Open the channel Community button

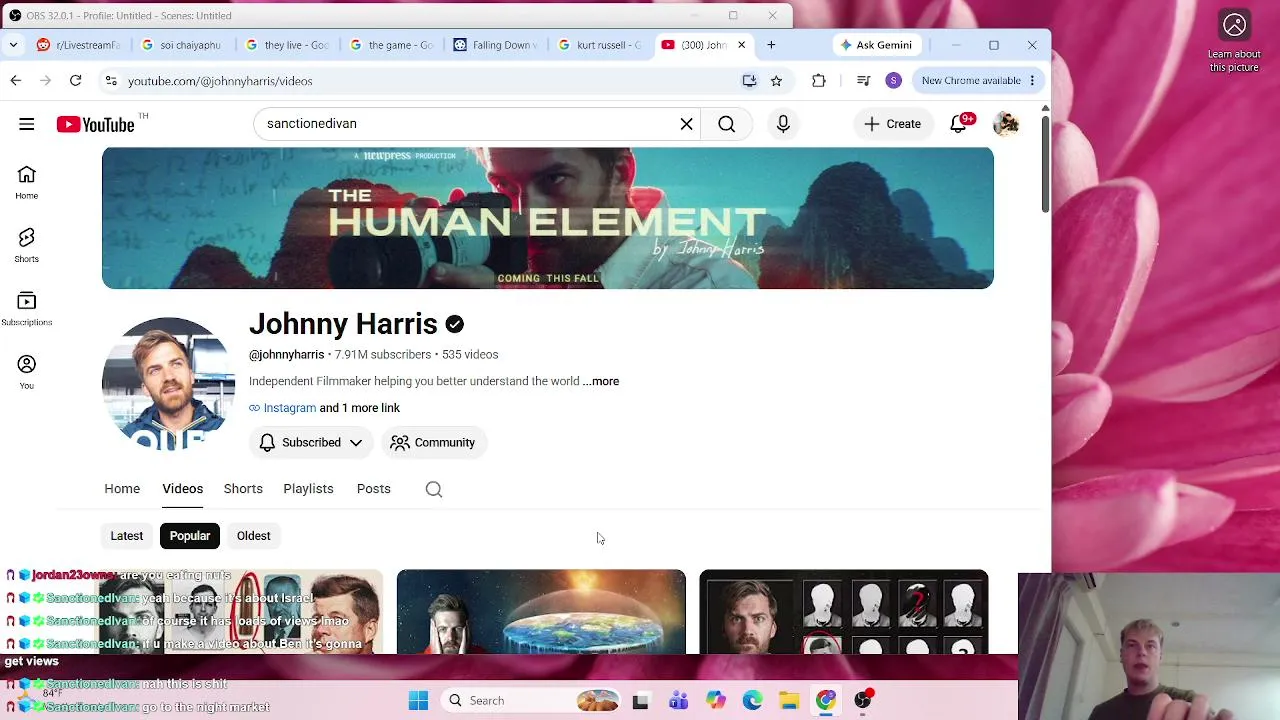433,443
